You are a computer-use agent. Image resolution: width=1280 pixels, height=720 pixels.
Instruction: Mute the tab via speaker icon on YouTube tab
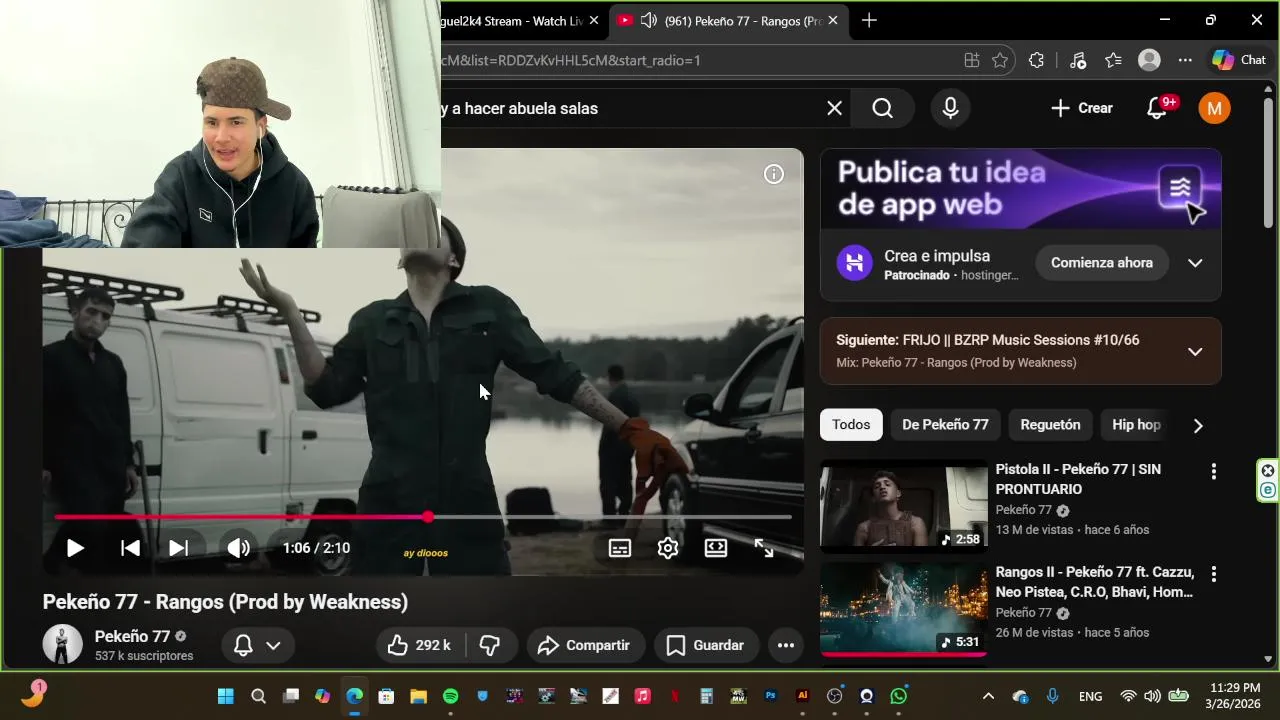coord(649,20)
